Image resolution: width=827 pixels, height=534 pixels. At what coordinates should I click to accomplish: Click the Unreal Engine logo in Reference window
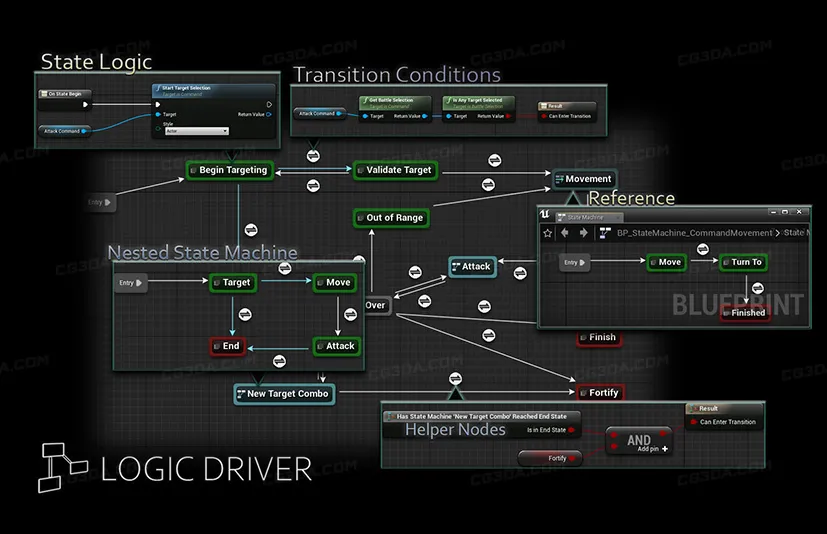(545, 216)
